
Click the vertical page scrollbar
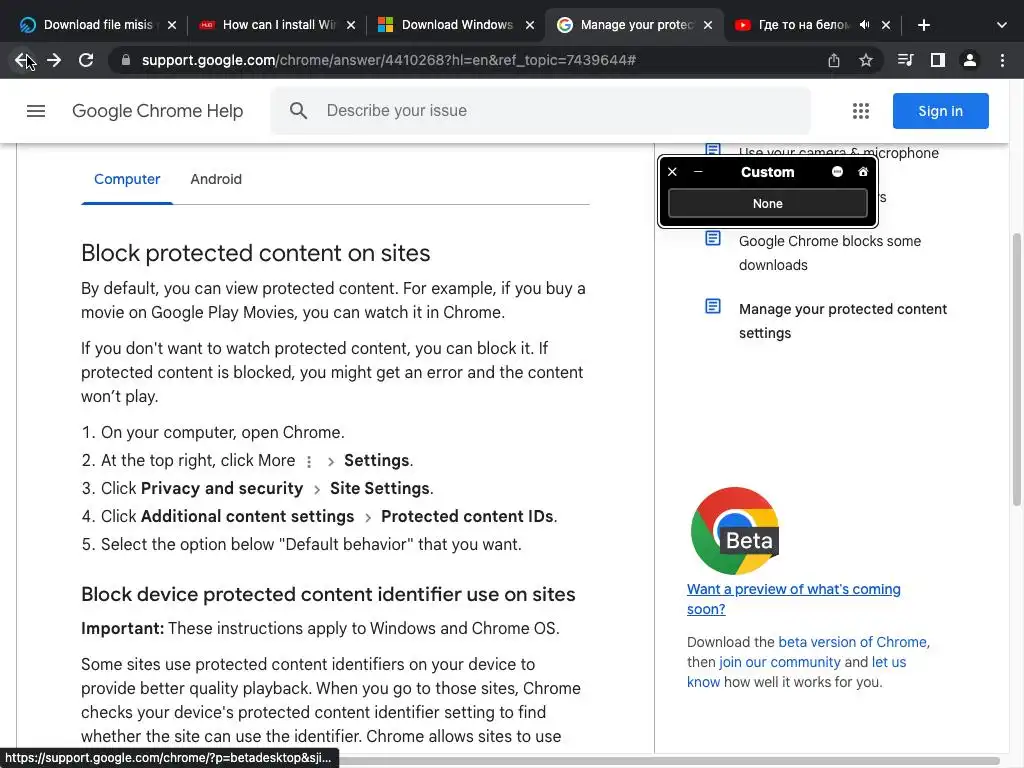(x=1017, y=369)
